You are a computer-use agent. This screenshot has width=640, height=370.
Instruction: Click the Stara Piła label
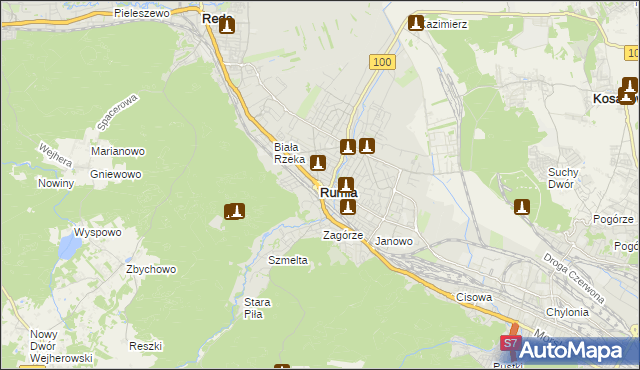pos(257,308)
